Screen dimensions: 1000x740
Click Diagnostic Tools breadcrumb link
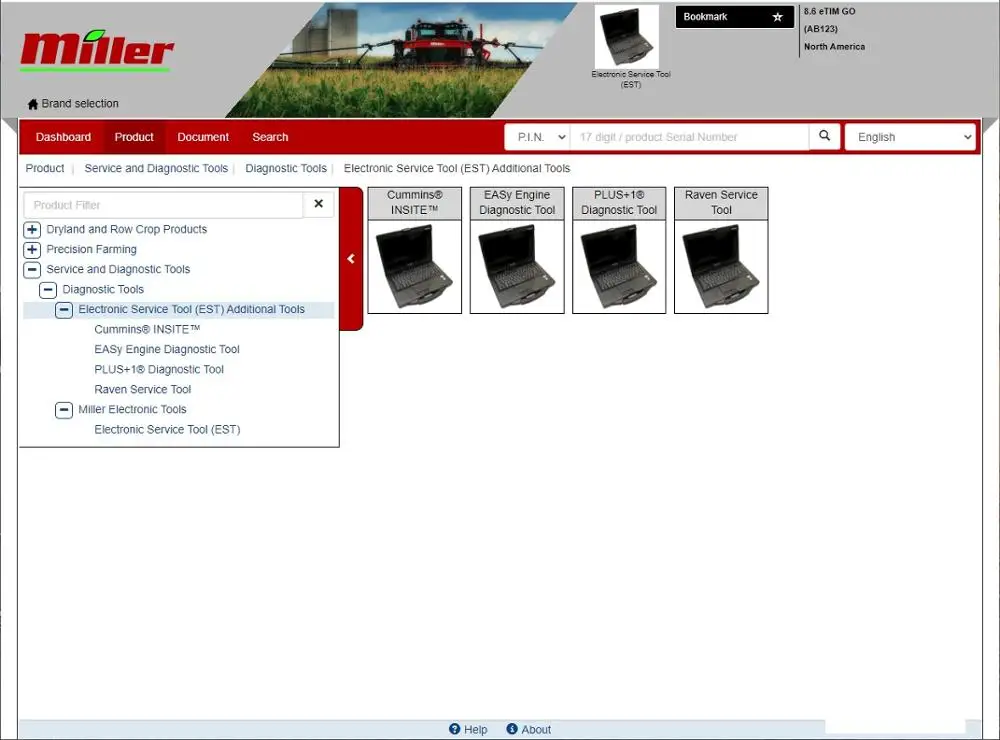point(286,168)
